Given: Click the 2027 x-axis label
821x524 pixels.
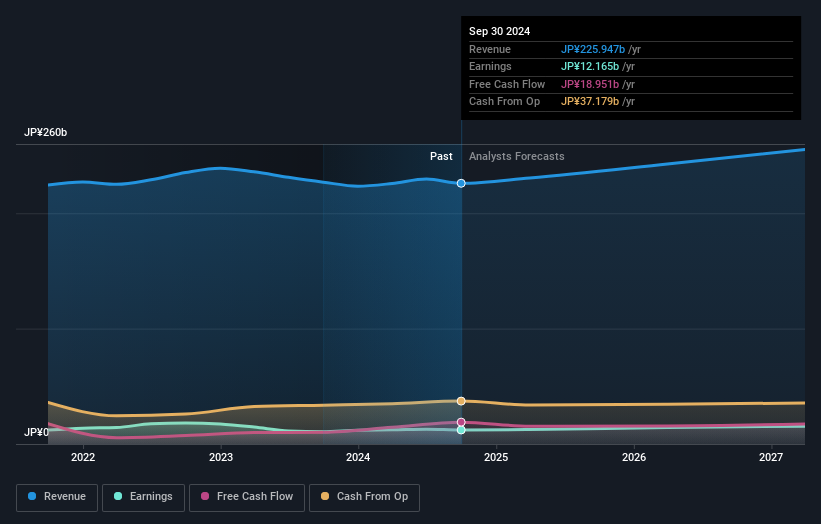Looking at the screenshot, I should [x=771, y=457].
